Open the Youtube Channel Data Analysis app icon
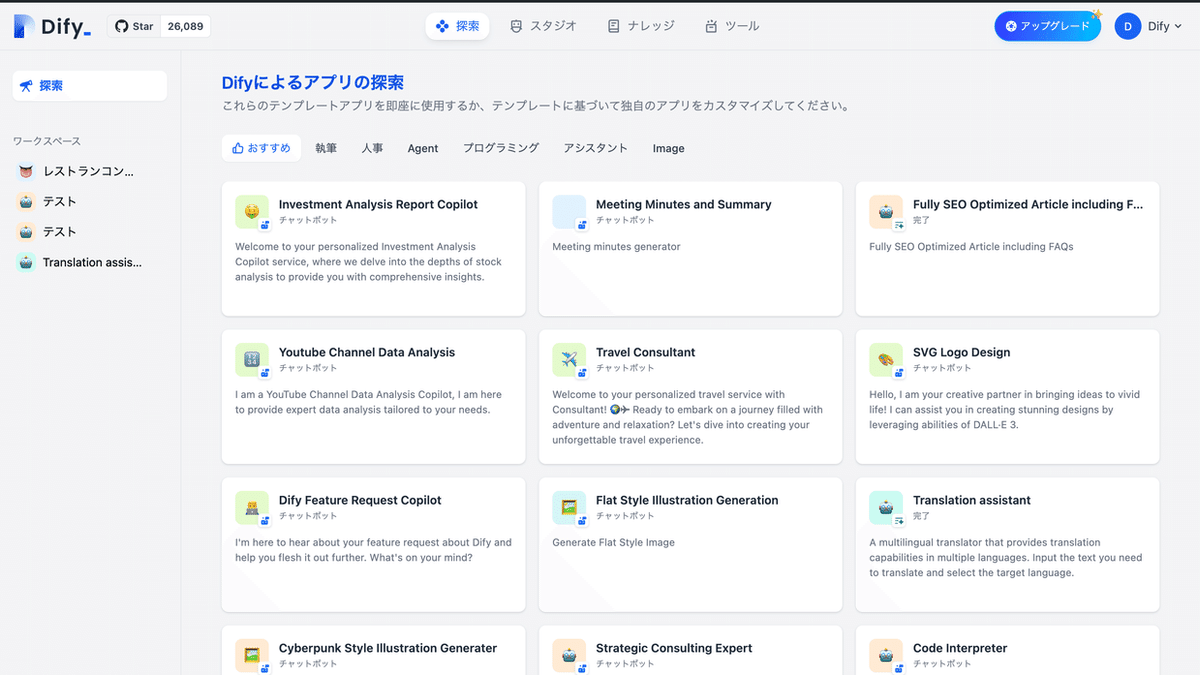The height and width of the screenshot is (675, 1200). click(x=251, y=360)
